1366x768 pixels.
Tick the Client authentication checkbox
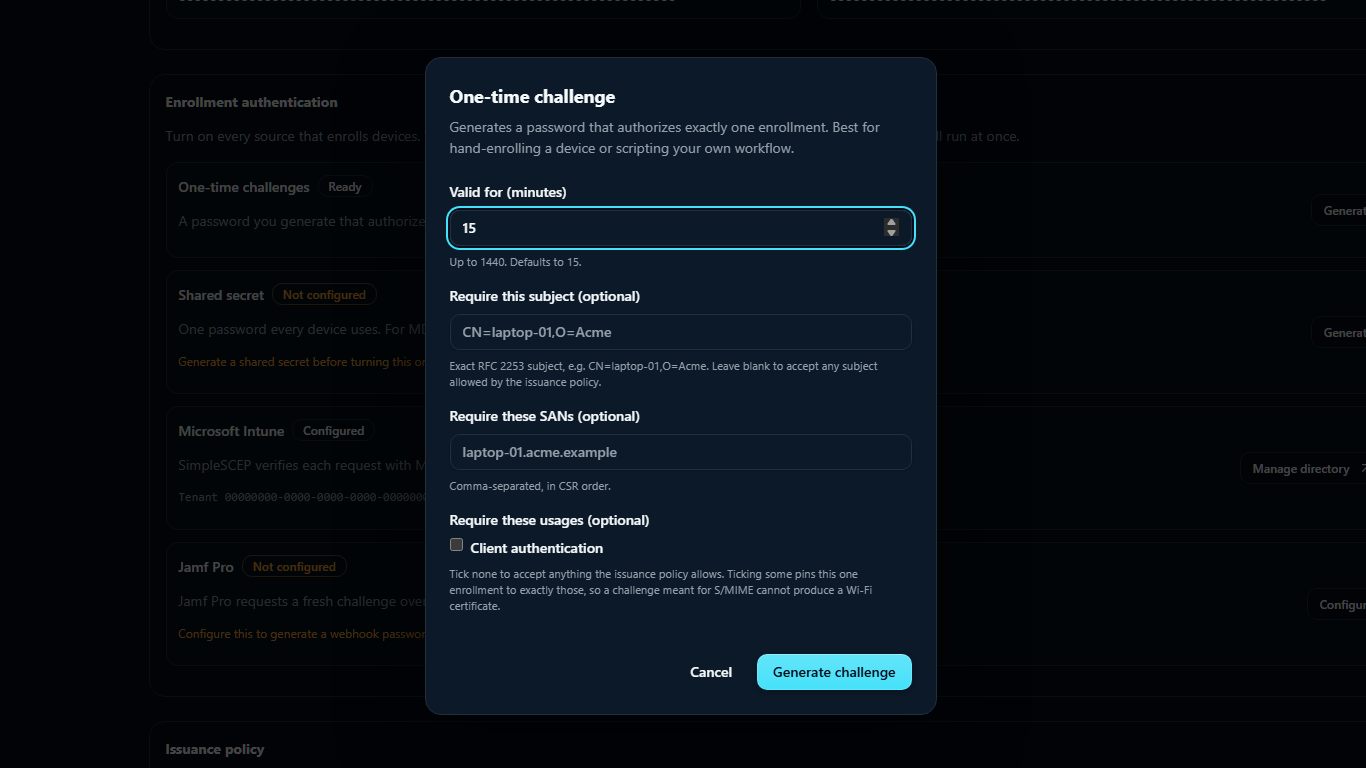[x=457, y=545]
